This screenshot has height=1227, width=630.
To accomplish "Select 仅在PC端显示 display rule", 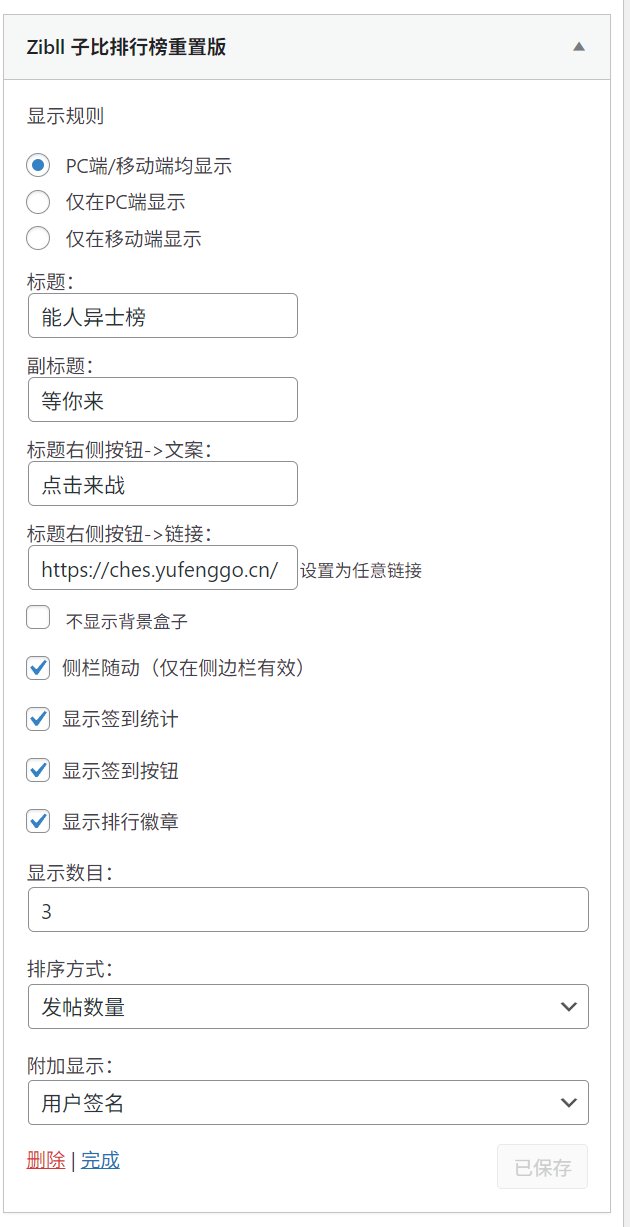I will tap(37, 201).
